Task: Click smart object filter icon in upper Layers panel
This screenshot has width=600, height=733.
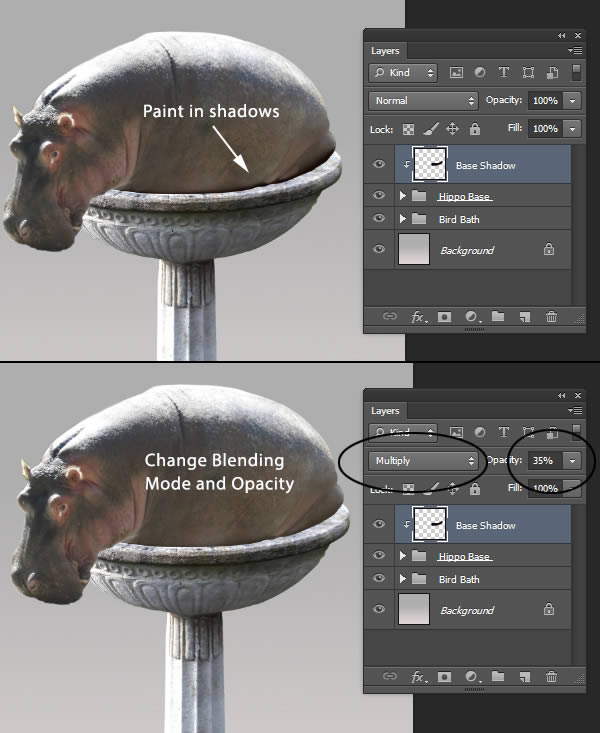Action: (552, 72)
